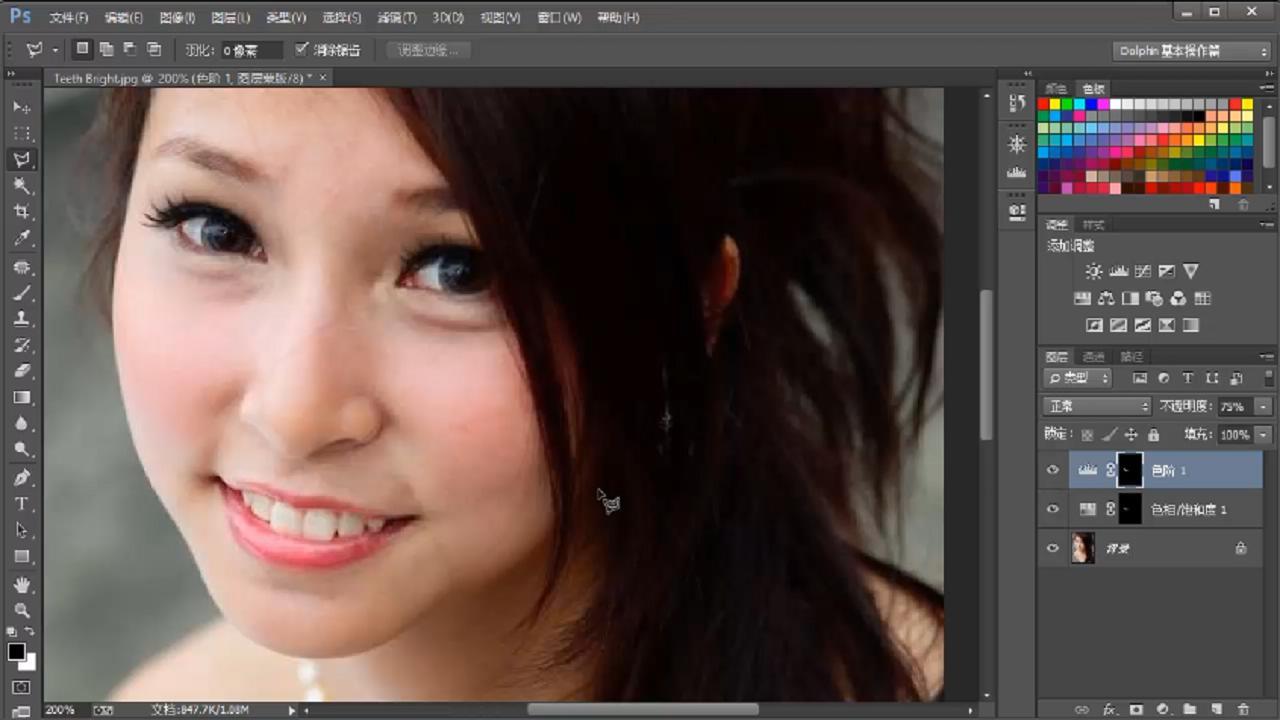The image size is (1280, 720).
Task: Select the Polygonal Lasso tool in toolbox
Action: click(x=22, y=159)
